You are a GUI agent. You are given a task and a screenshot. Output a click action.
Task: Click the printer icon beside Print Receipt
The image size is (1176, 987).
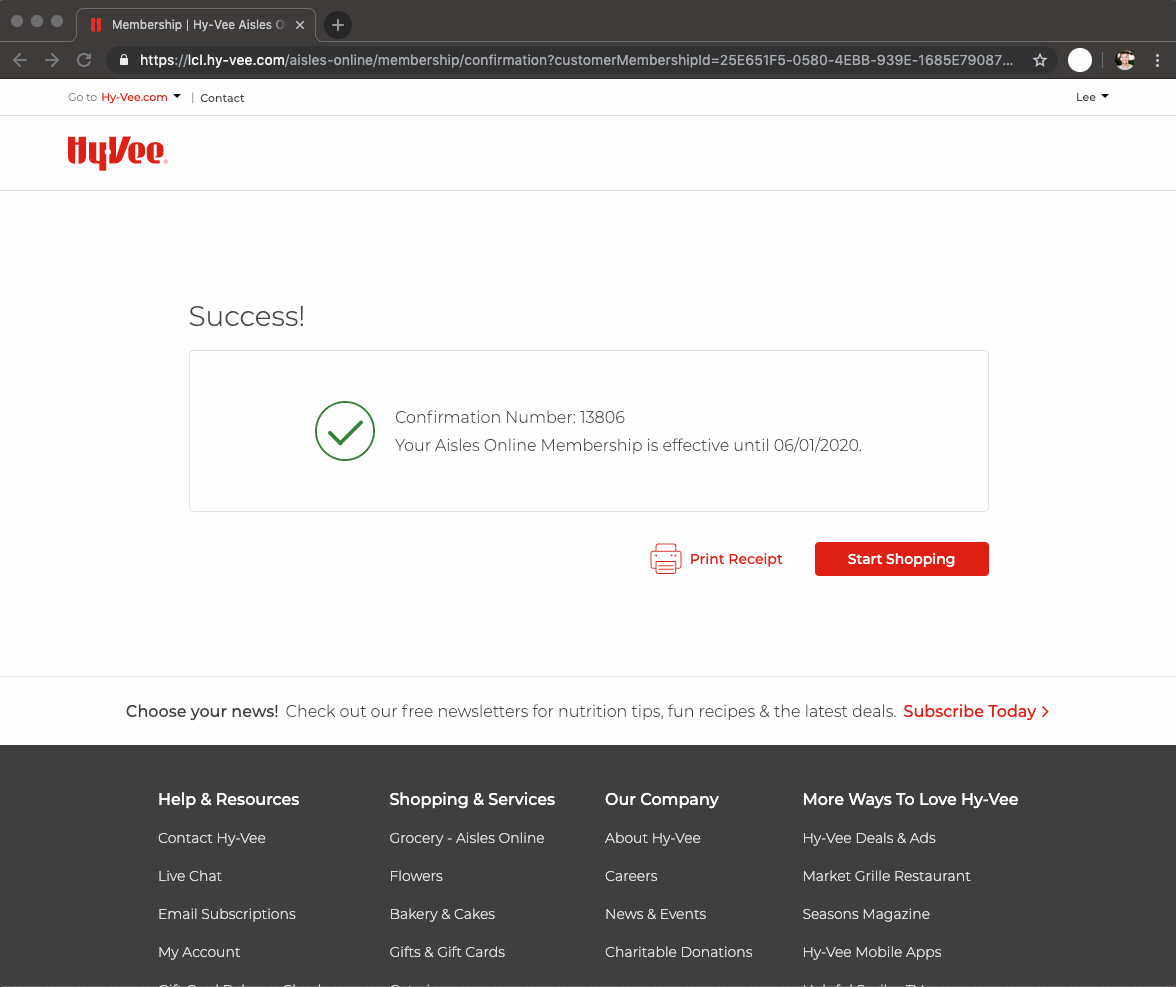point(665,559)
